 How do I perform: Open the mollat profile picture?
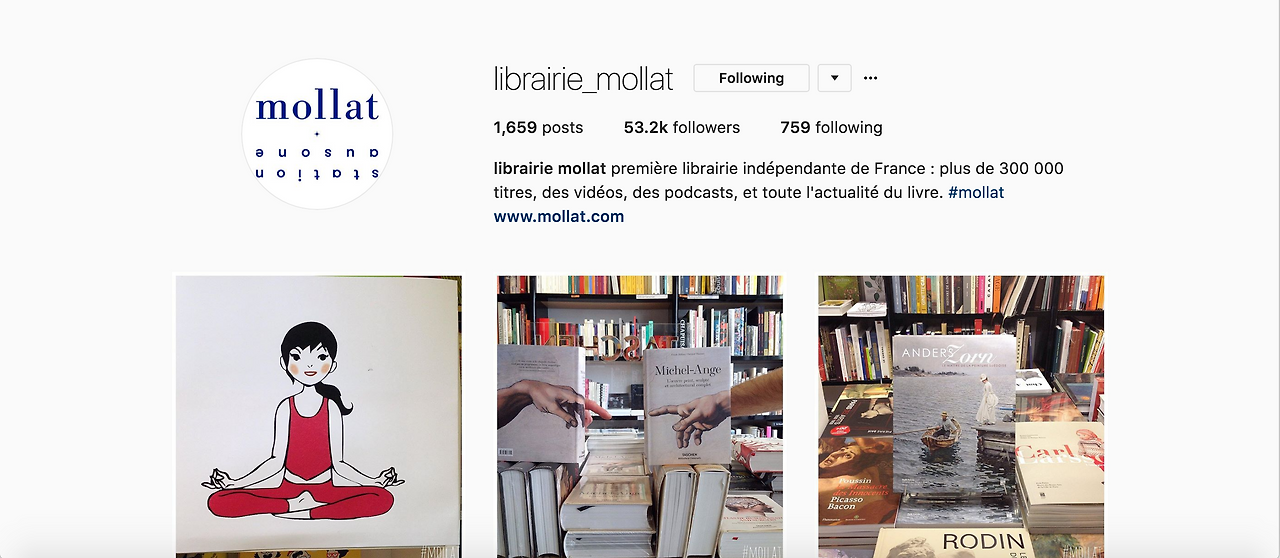click(x=317, y=134)
